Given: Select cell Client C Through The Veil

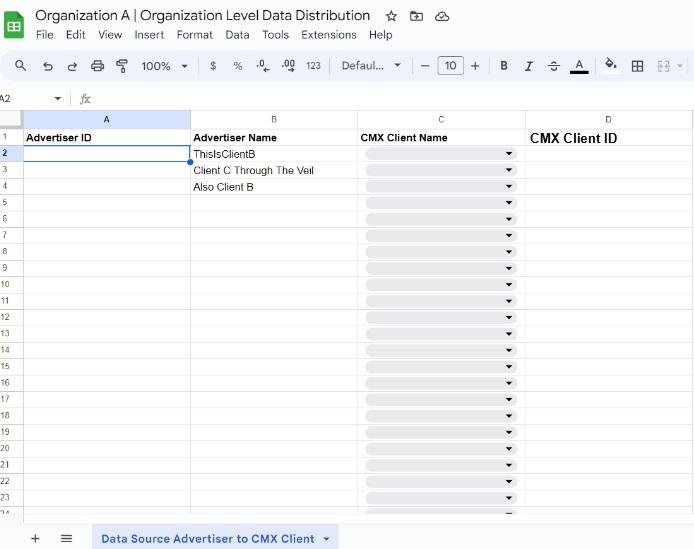Looking at the screenshot, I should click(274, 170).
